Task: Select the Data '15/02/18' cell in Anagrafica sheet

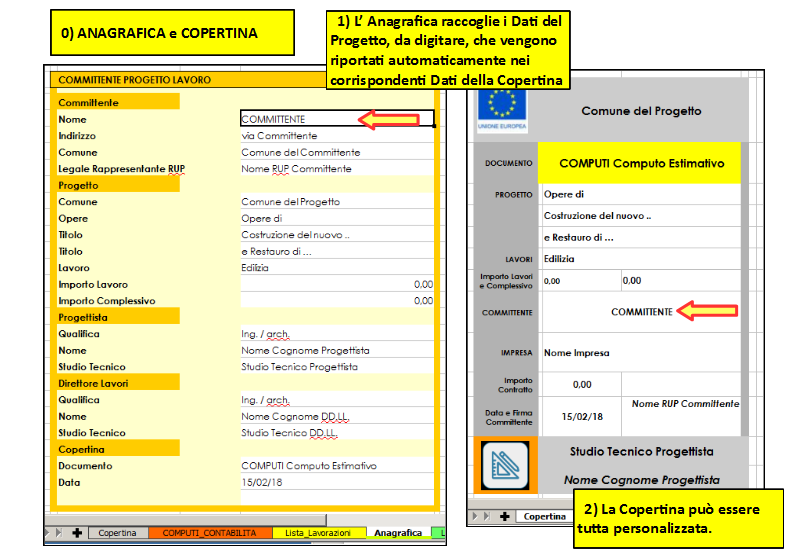Action: click(x=337, y=482)
